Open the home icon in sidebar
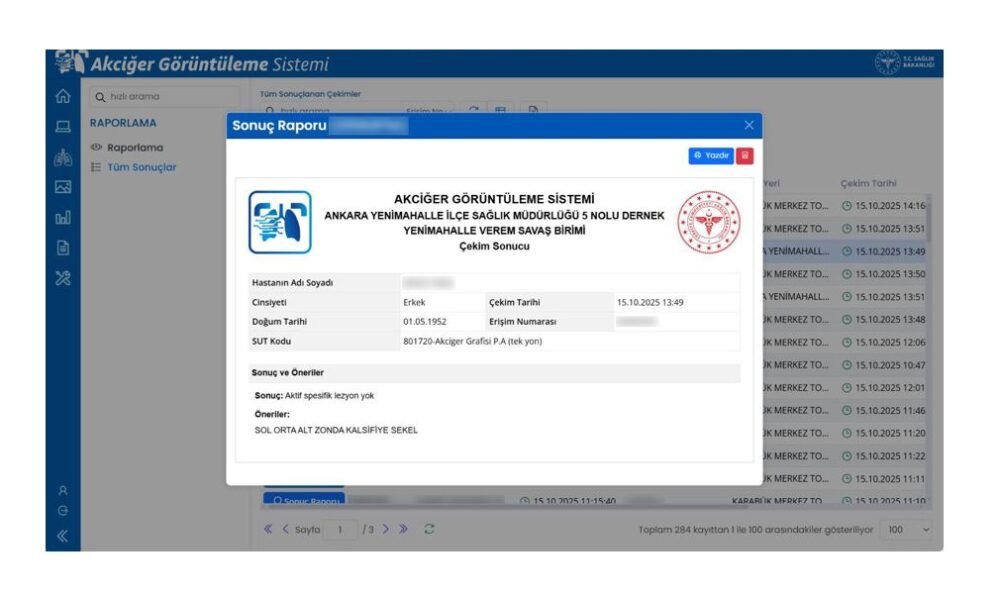The height and width of the screenshot is (600, 1000). pyautogui.click(x=62, y=97)
